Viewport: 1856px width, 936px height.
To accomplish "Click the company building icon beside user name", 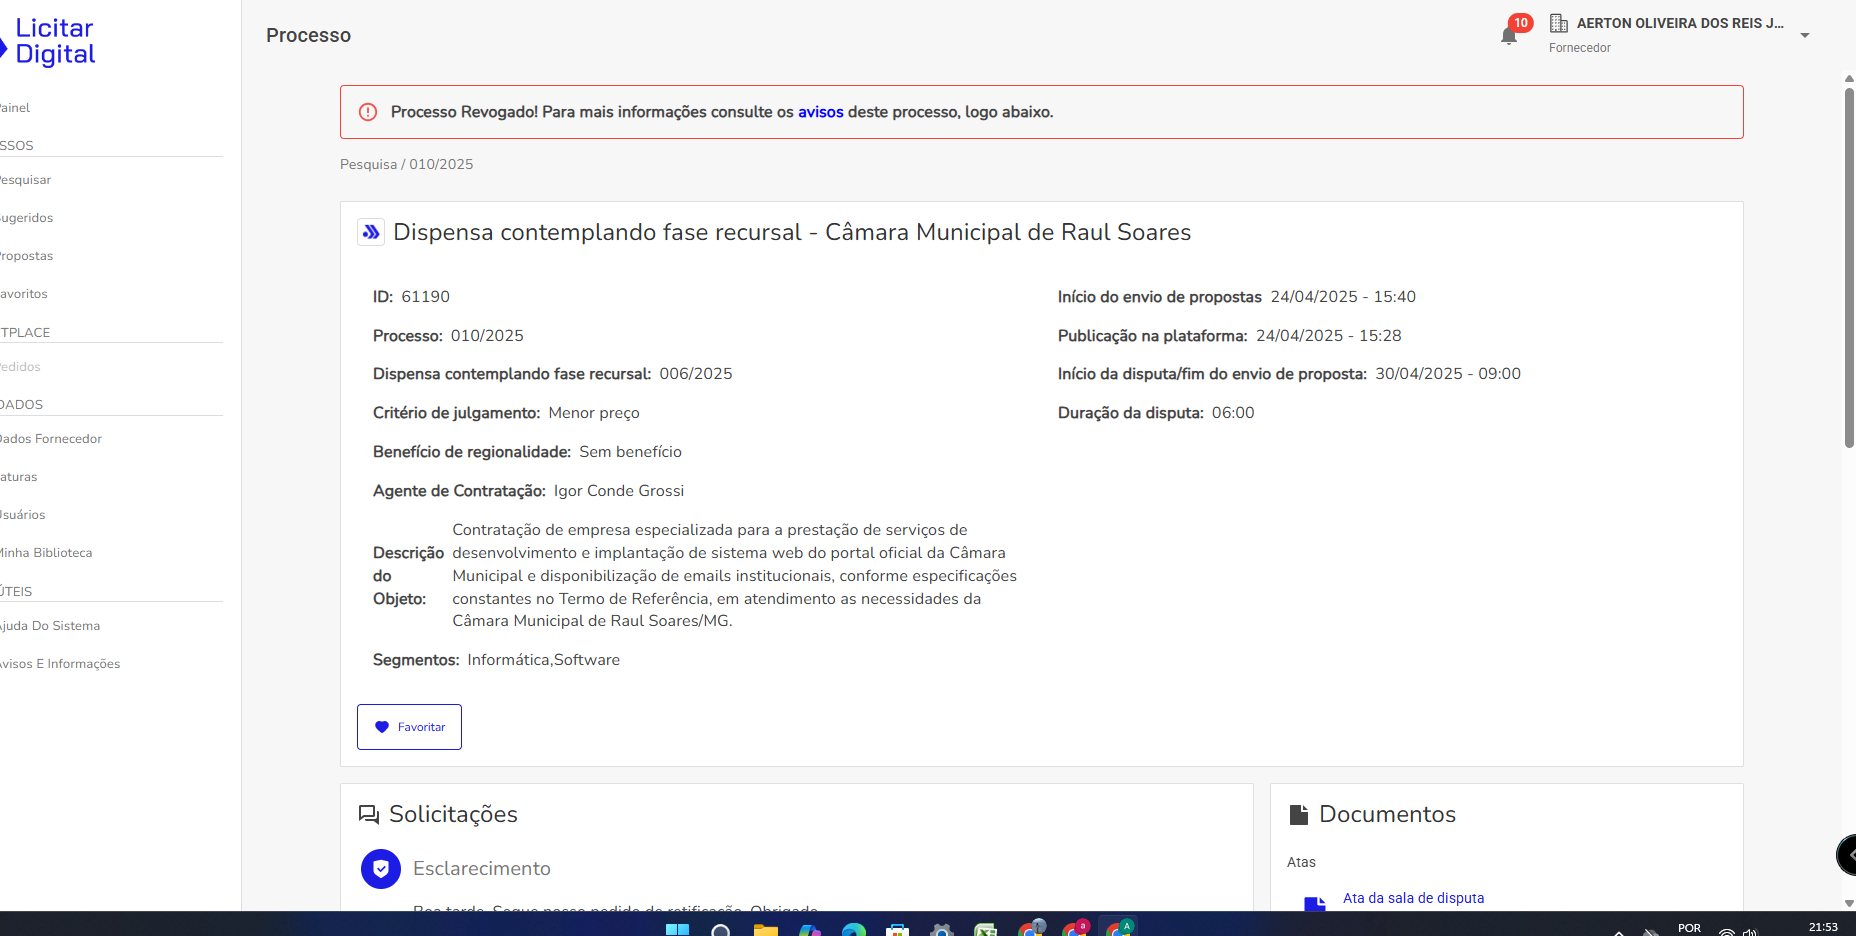I will tap(1558, 23).
